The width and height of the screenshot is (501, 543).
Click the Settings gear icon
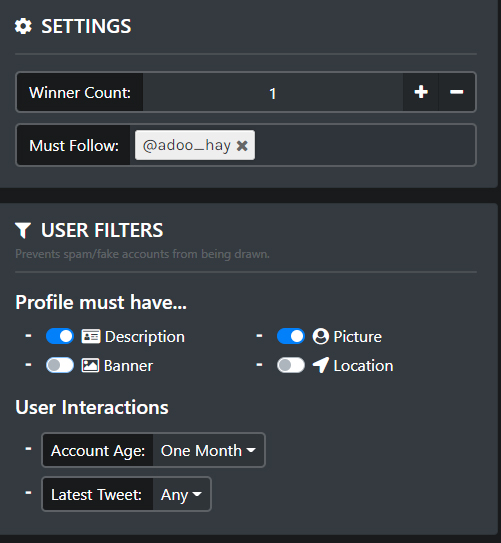[x=23, y=26]
